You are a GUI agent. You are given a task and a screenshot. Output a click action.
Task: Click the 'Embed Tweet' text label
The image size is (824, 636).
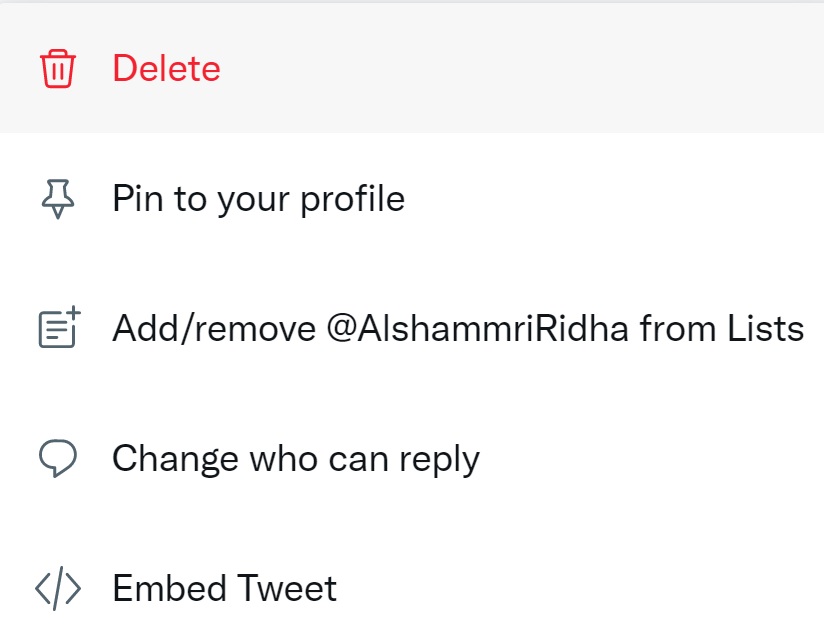point(224,588)
